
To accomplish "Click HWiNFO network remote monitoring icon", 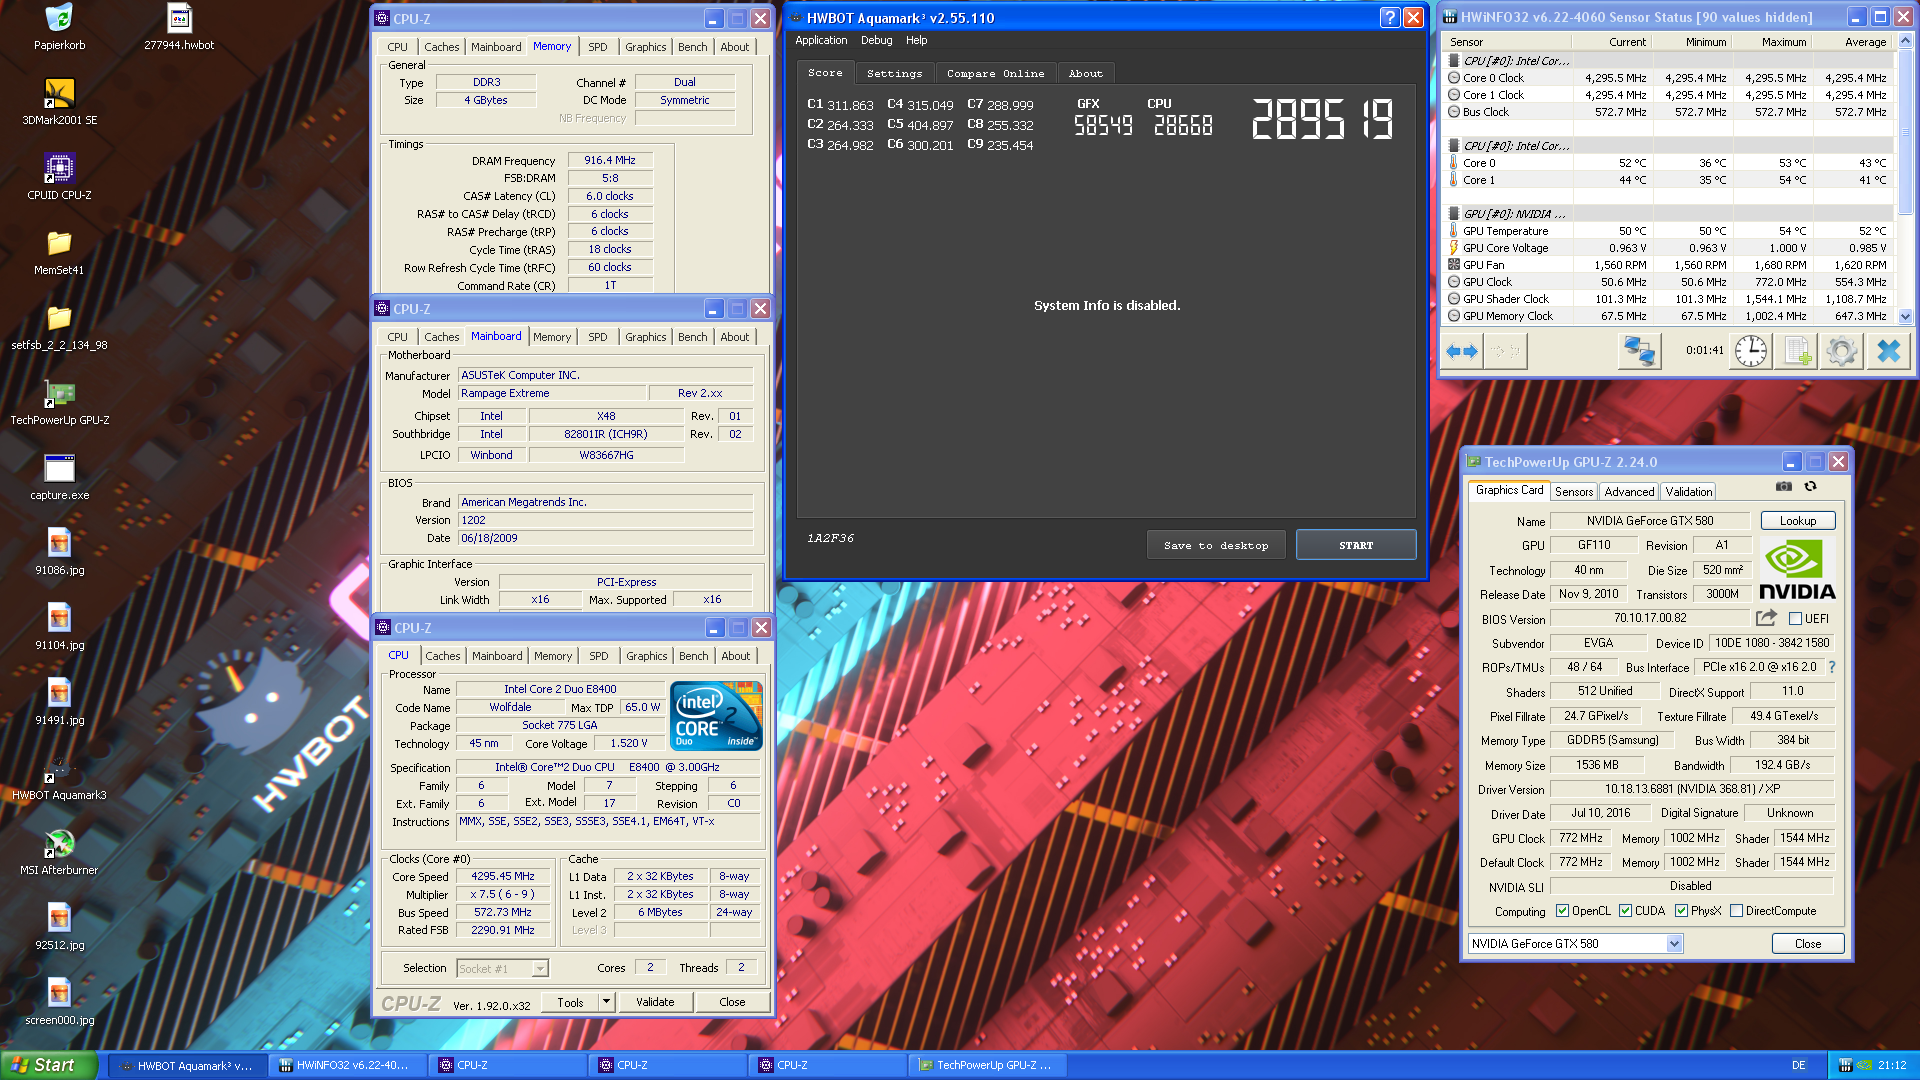I will [1639, 352].
